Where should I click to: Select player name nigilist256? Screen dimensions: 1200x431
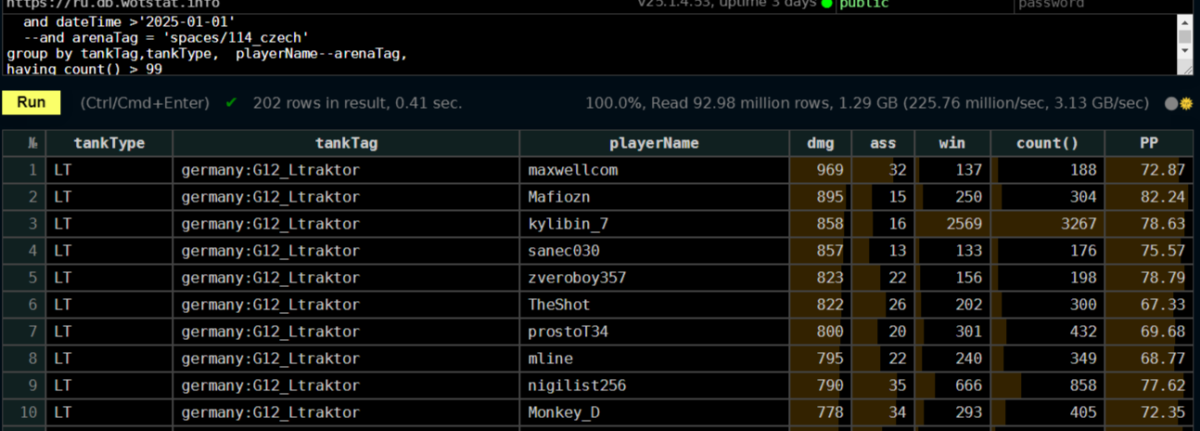click(577, 386)
